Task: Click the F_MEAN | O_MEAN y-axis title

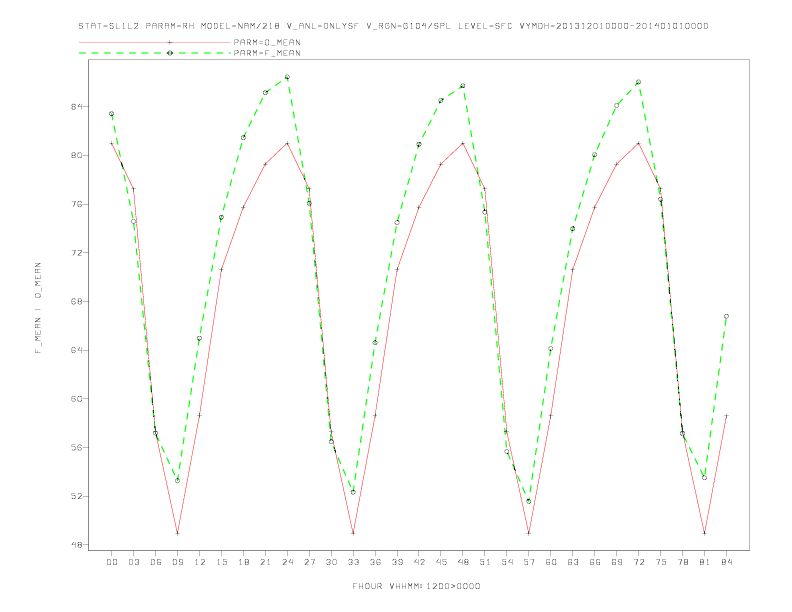Action: click(38, 308)
